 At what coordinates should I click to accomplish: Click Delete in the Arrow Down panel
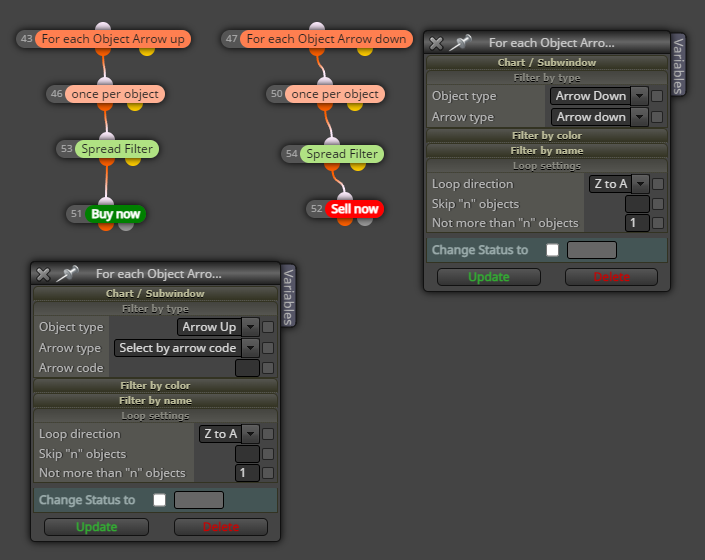[x=611, y=277]
